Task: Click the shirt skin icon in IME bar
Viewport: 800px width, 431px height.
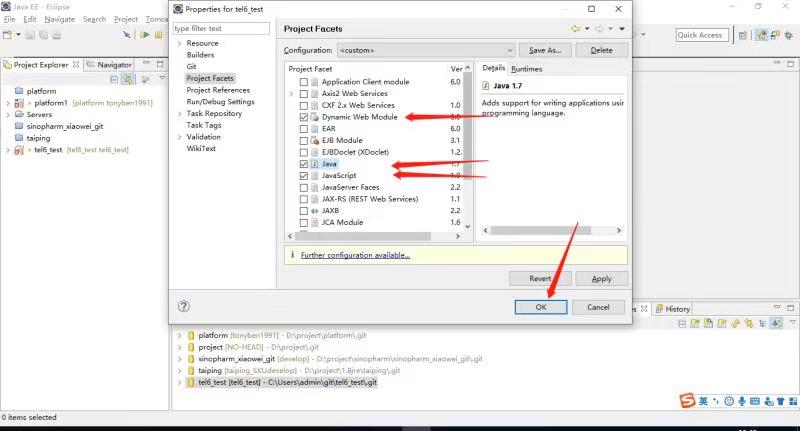Action: (x=780, y=401)
